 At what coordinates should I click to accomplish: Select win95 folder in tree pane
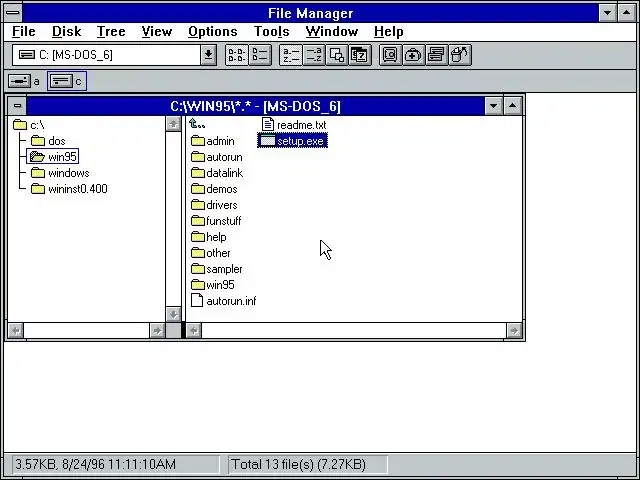[53, 157]
